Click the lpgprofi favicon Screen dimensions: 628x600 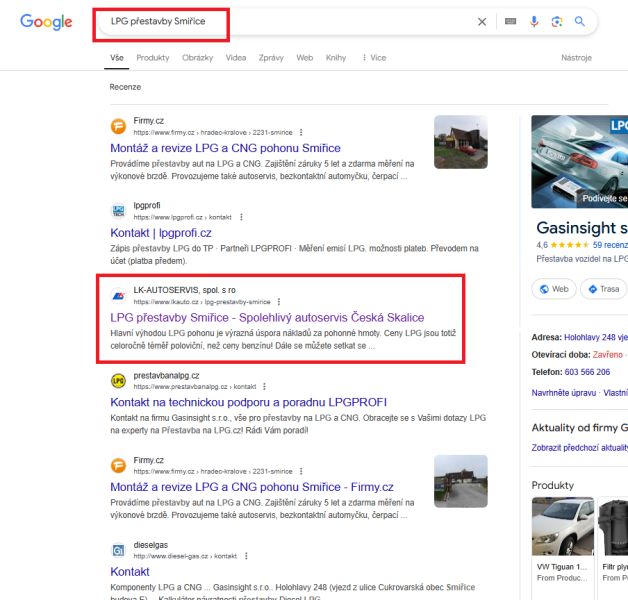(x=118, y=211)
